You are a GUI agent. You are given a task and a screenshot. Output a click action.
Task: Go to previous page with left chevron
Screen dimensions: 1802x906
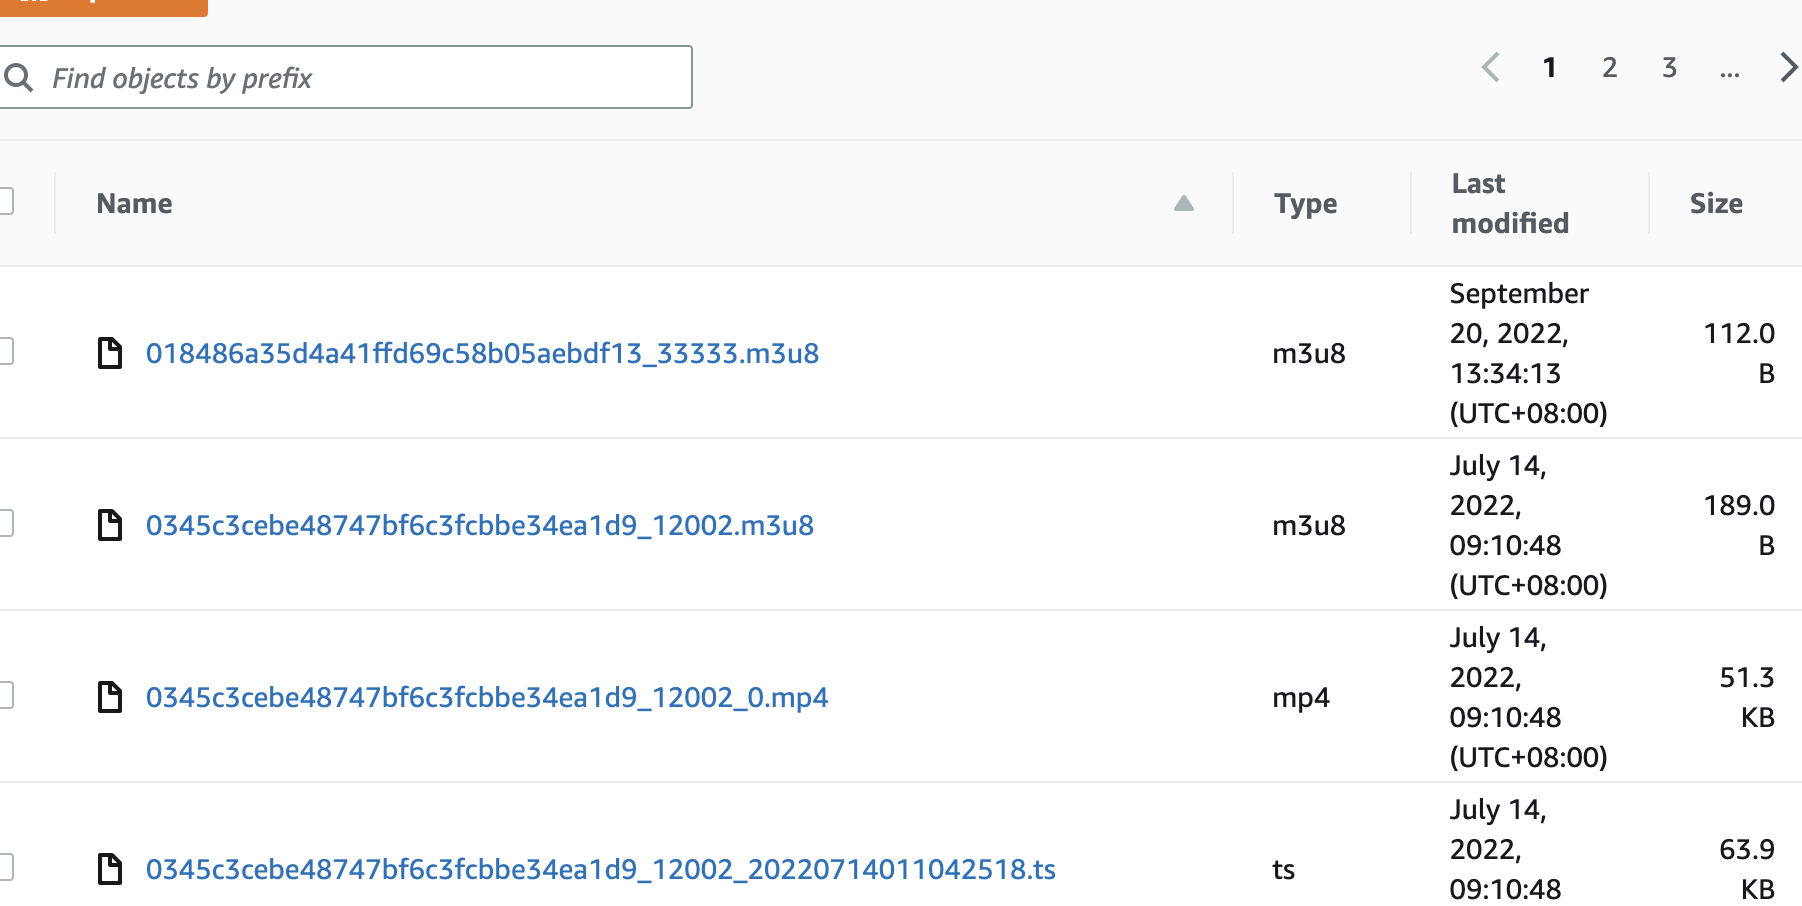click(1490, 68)
